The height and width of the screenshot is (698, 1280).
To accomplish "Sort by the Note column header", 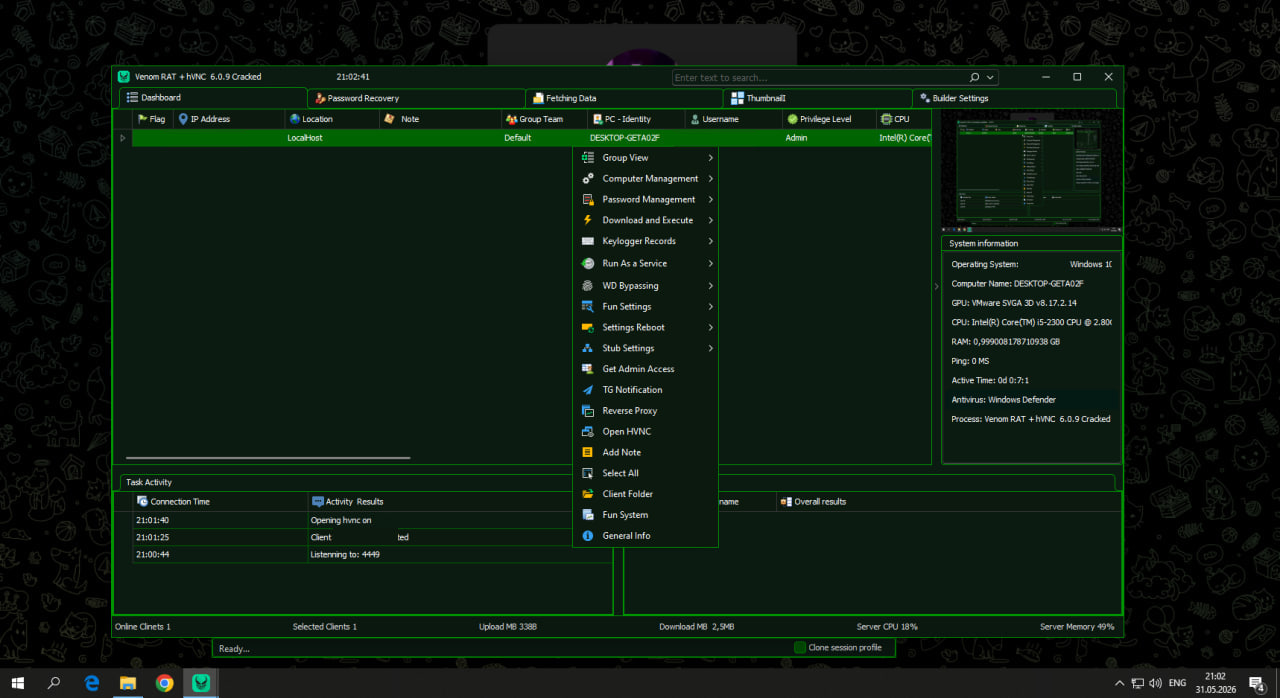I will (440, 119).
